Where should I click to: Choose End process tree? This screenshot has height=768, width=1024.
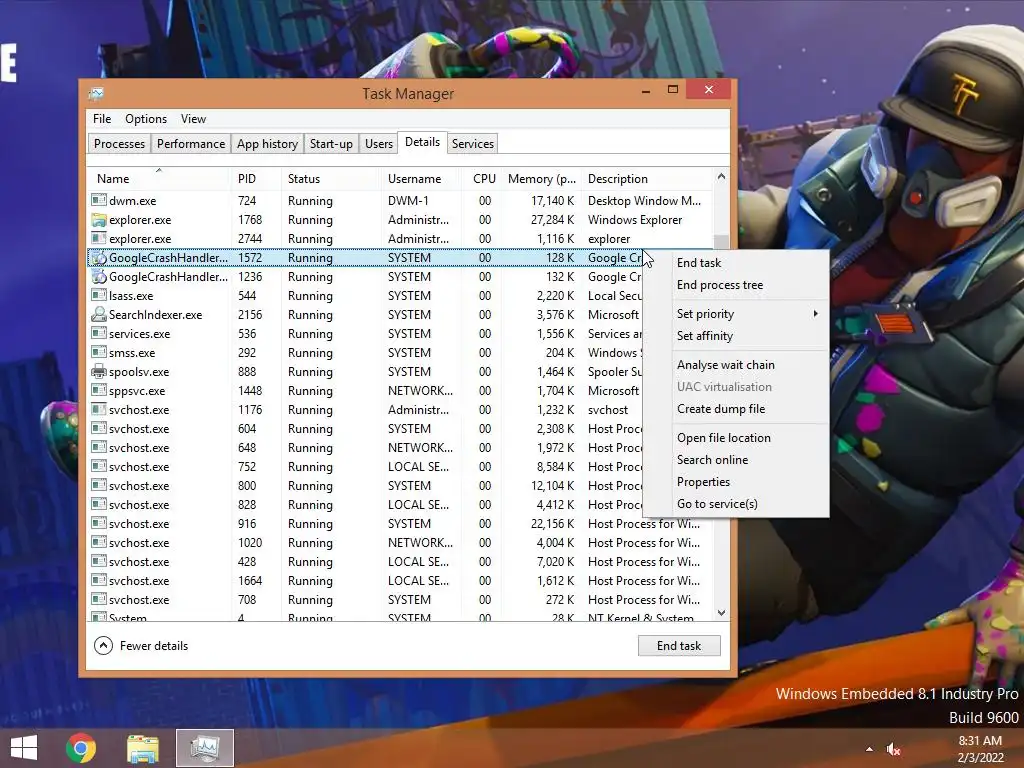[720, 285]
